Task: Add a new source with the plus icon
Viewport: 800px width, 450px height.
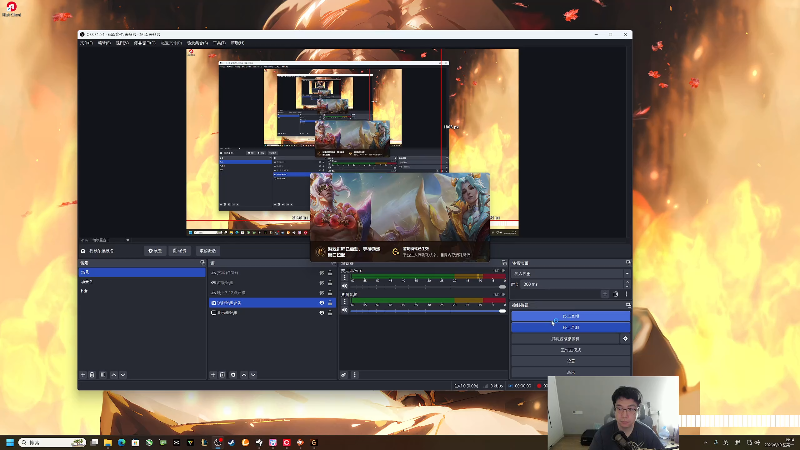Action: click(213, 374)
